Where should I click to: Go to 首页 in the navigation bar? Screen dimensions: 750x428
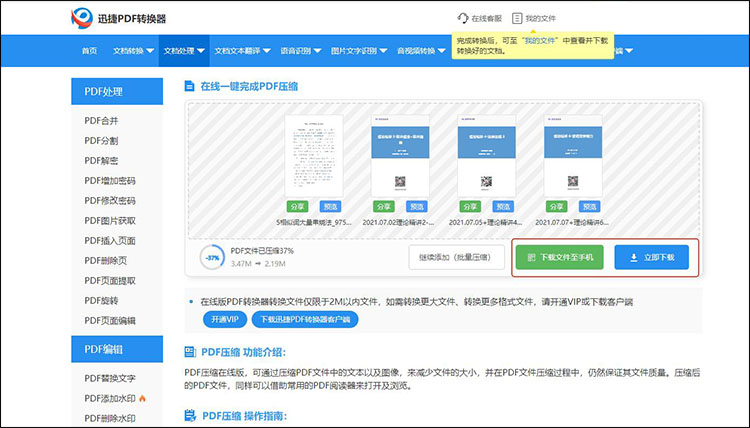89,51
